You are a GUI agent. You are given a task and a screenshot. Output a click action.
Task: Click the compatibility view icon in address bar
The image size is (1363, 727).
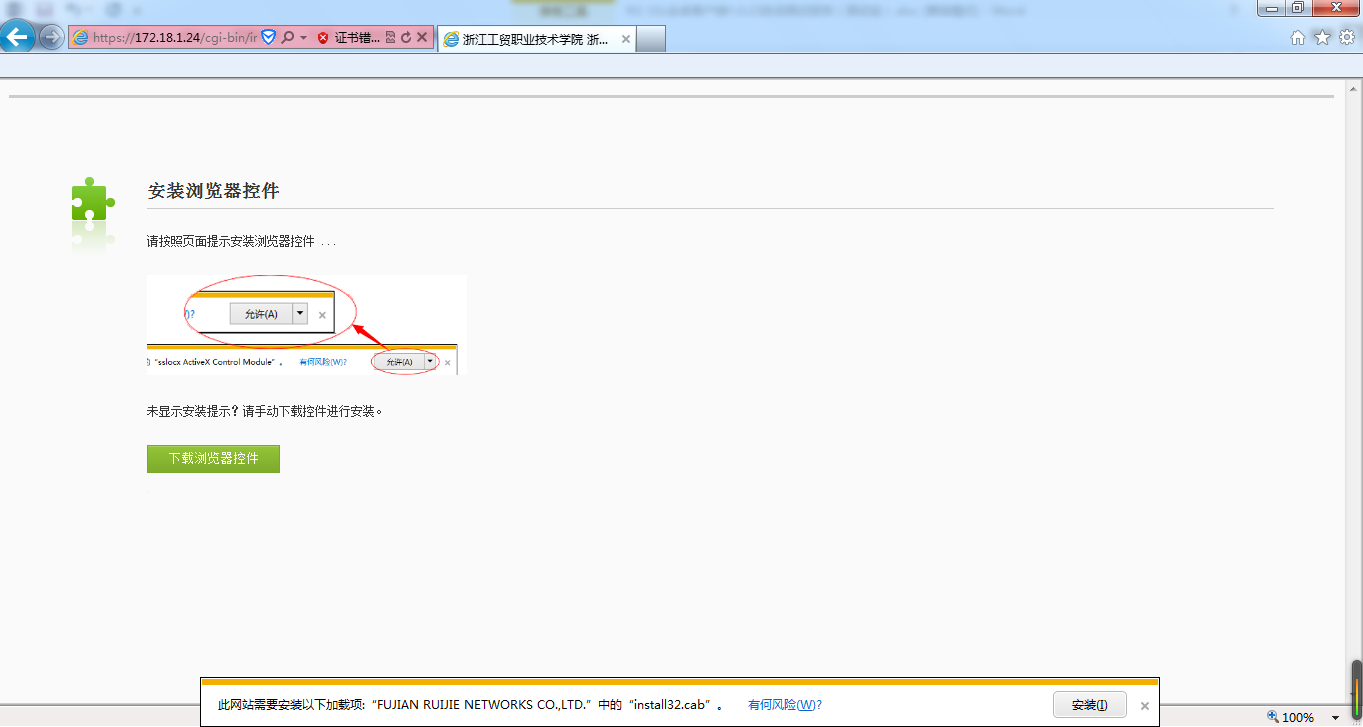(x=390, y=38)
